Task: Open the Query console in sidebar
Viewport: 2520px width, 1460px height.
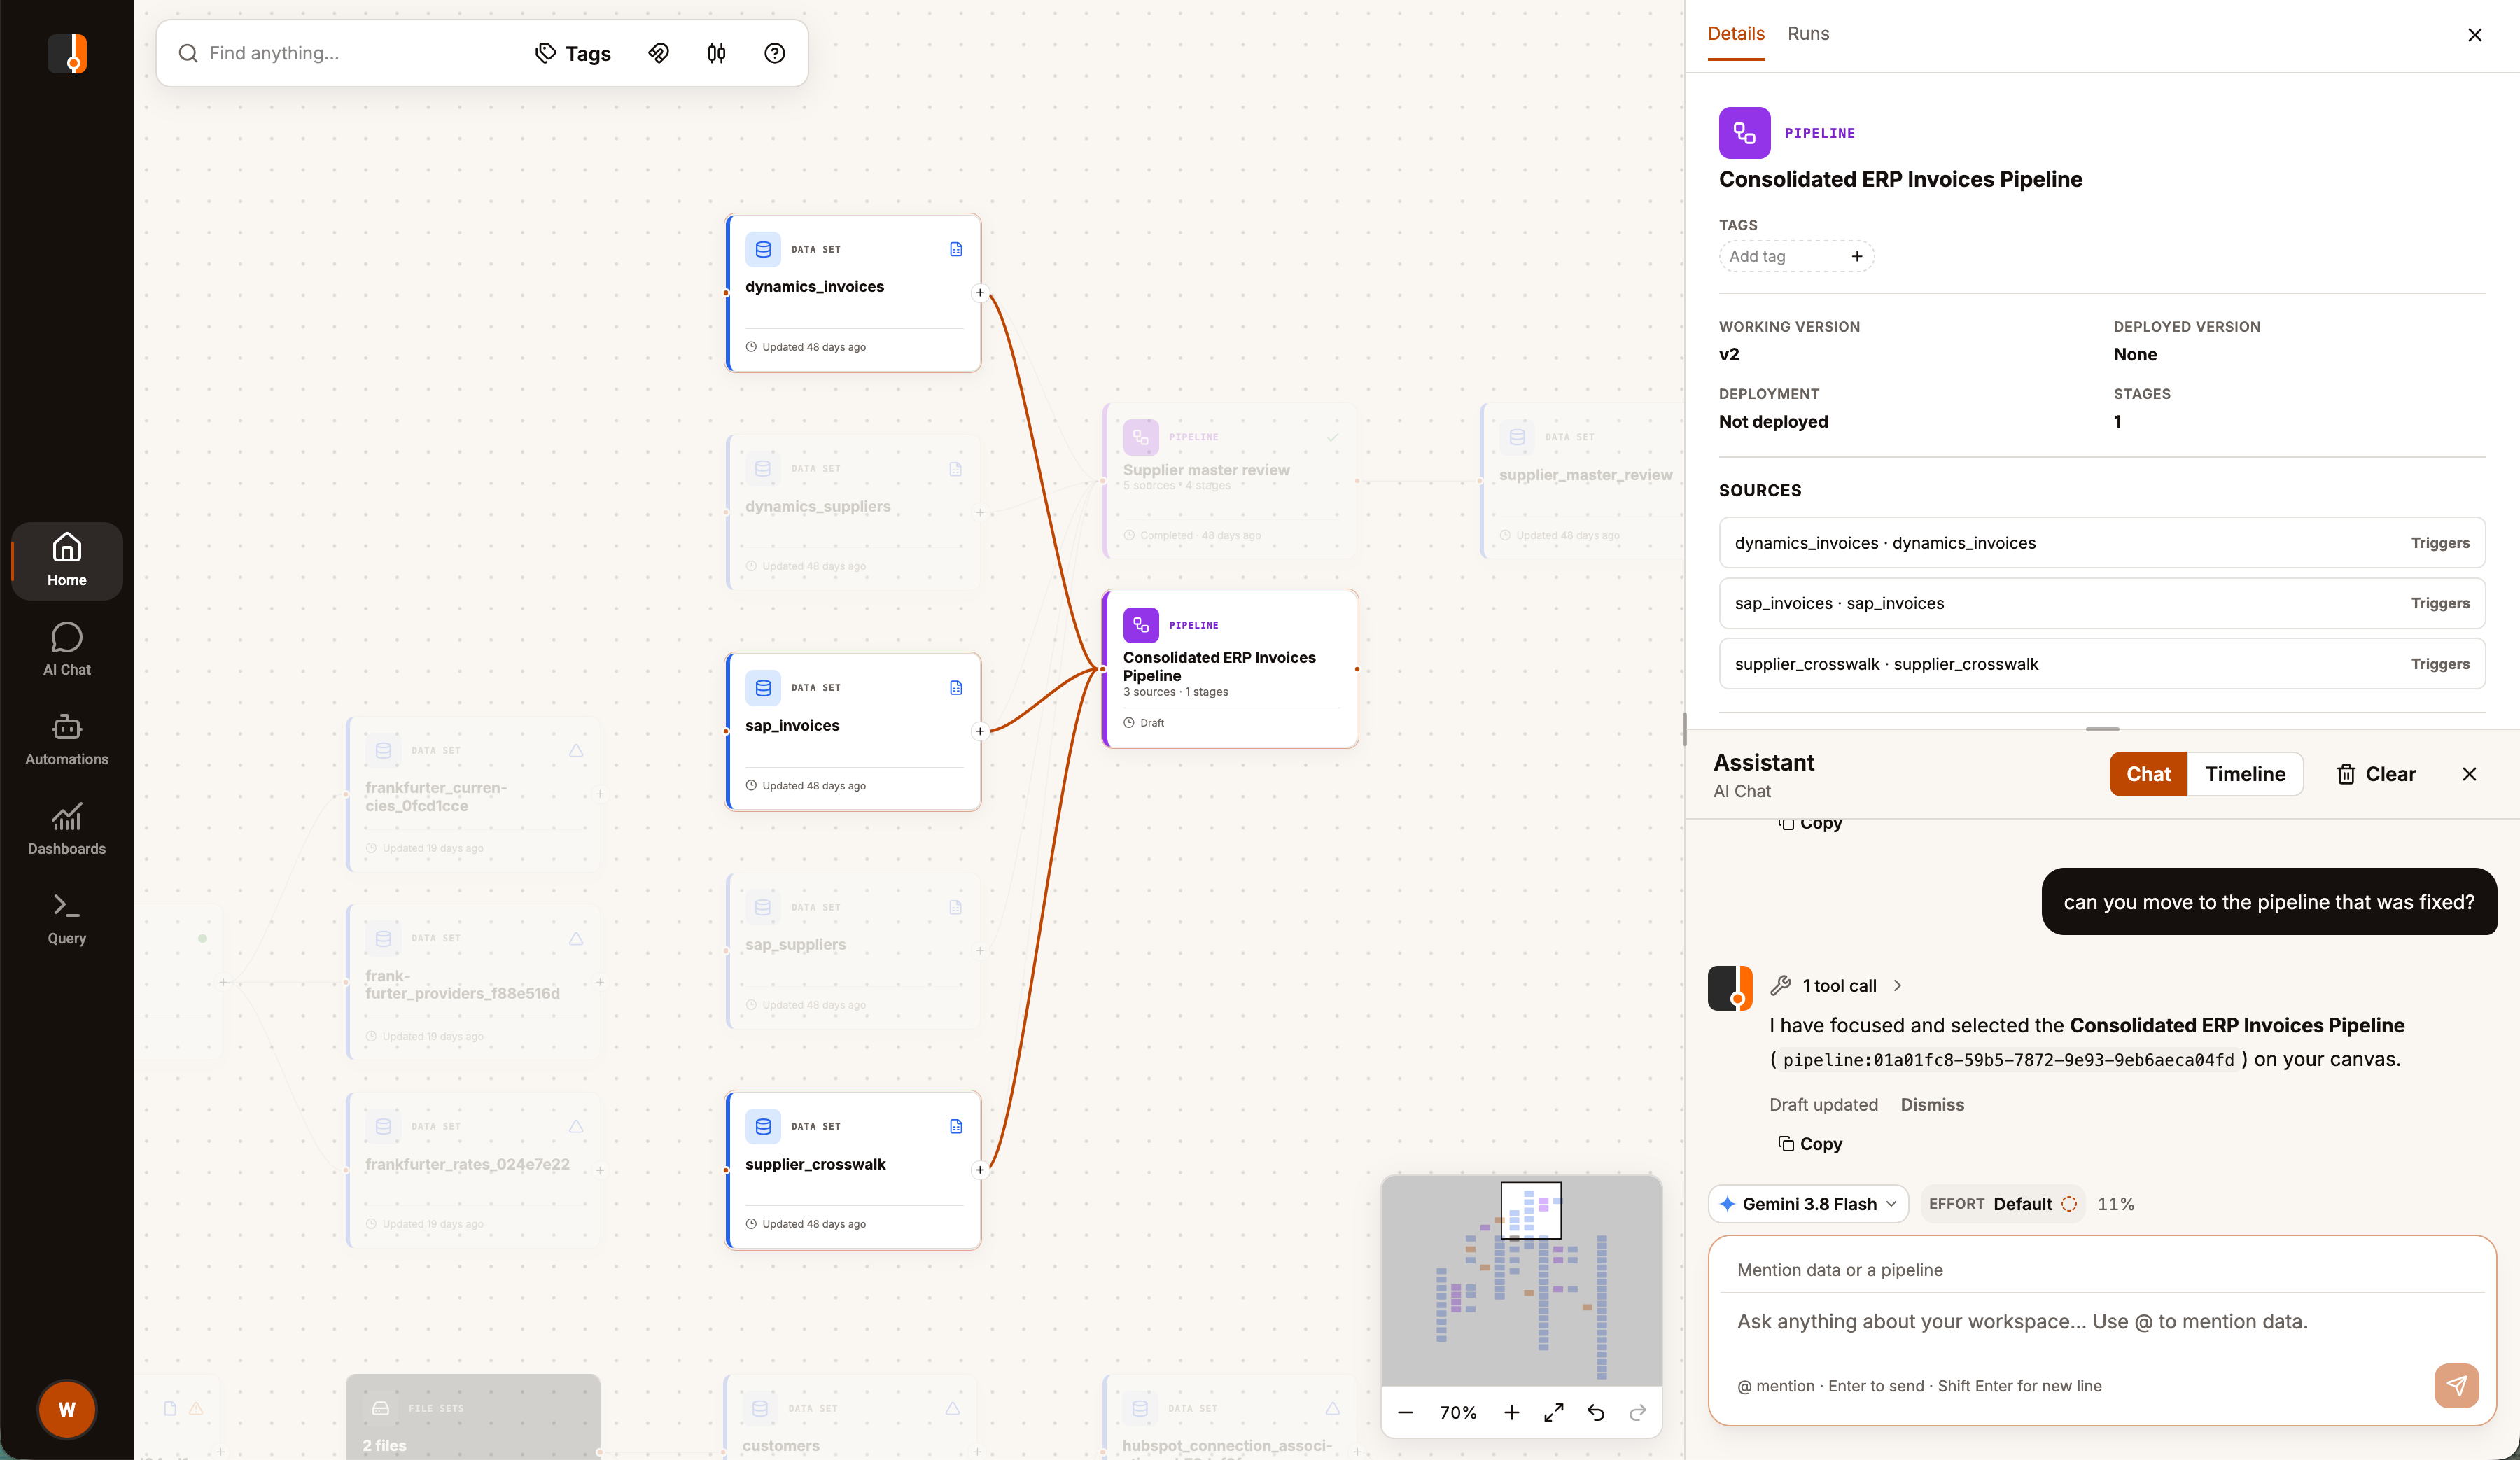Action: pos(67,919)
